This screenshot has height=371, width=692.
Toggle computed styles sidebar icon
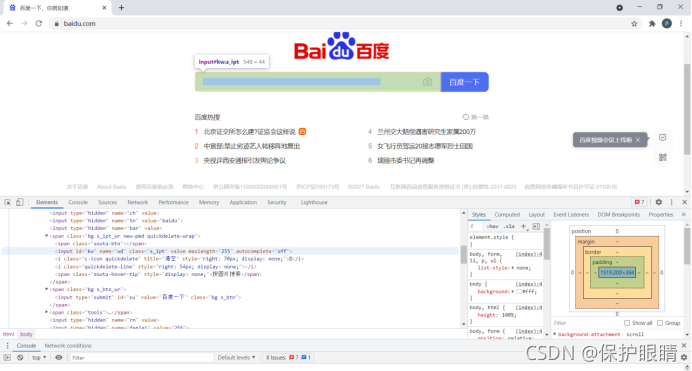pyautogui.click(x=536, y=226)
